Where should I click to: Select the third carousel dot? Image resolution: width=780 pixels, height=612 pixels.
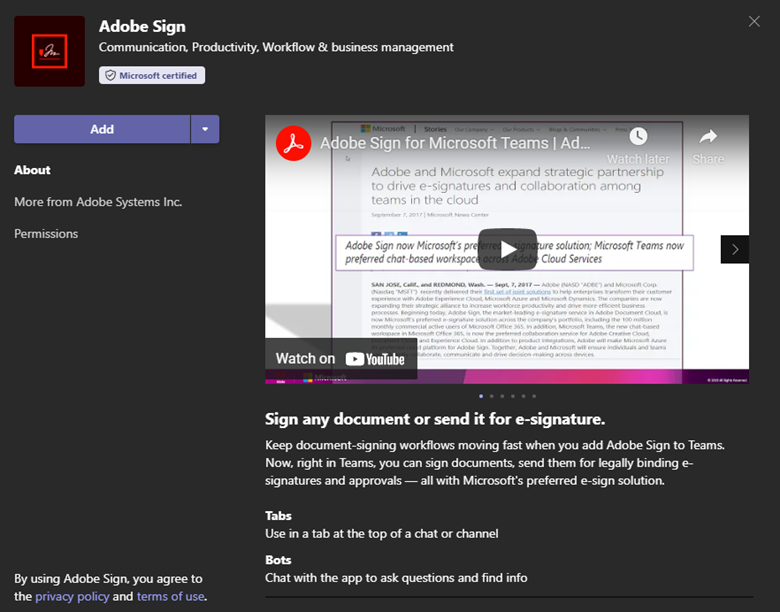[x=502, y=396]
